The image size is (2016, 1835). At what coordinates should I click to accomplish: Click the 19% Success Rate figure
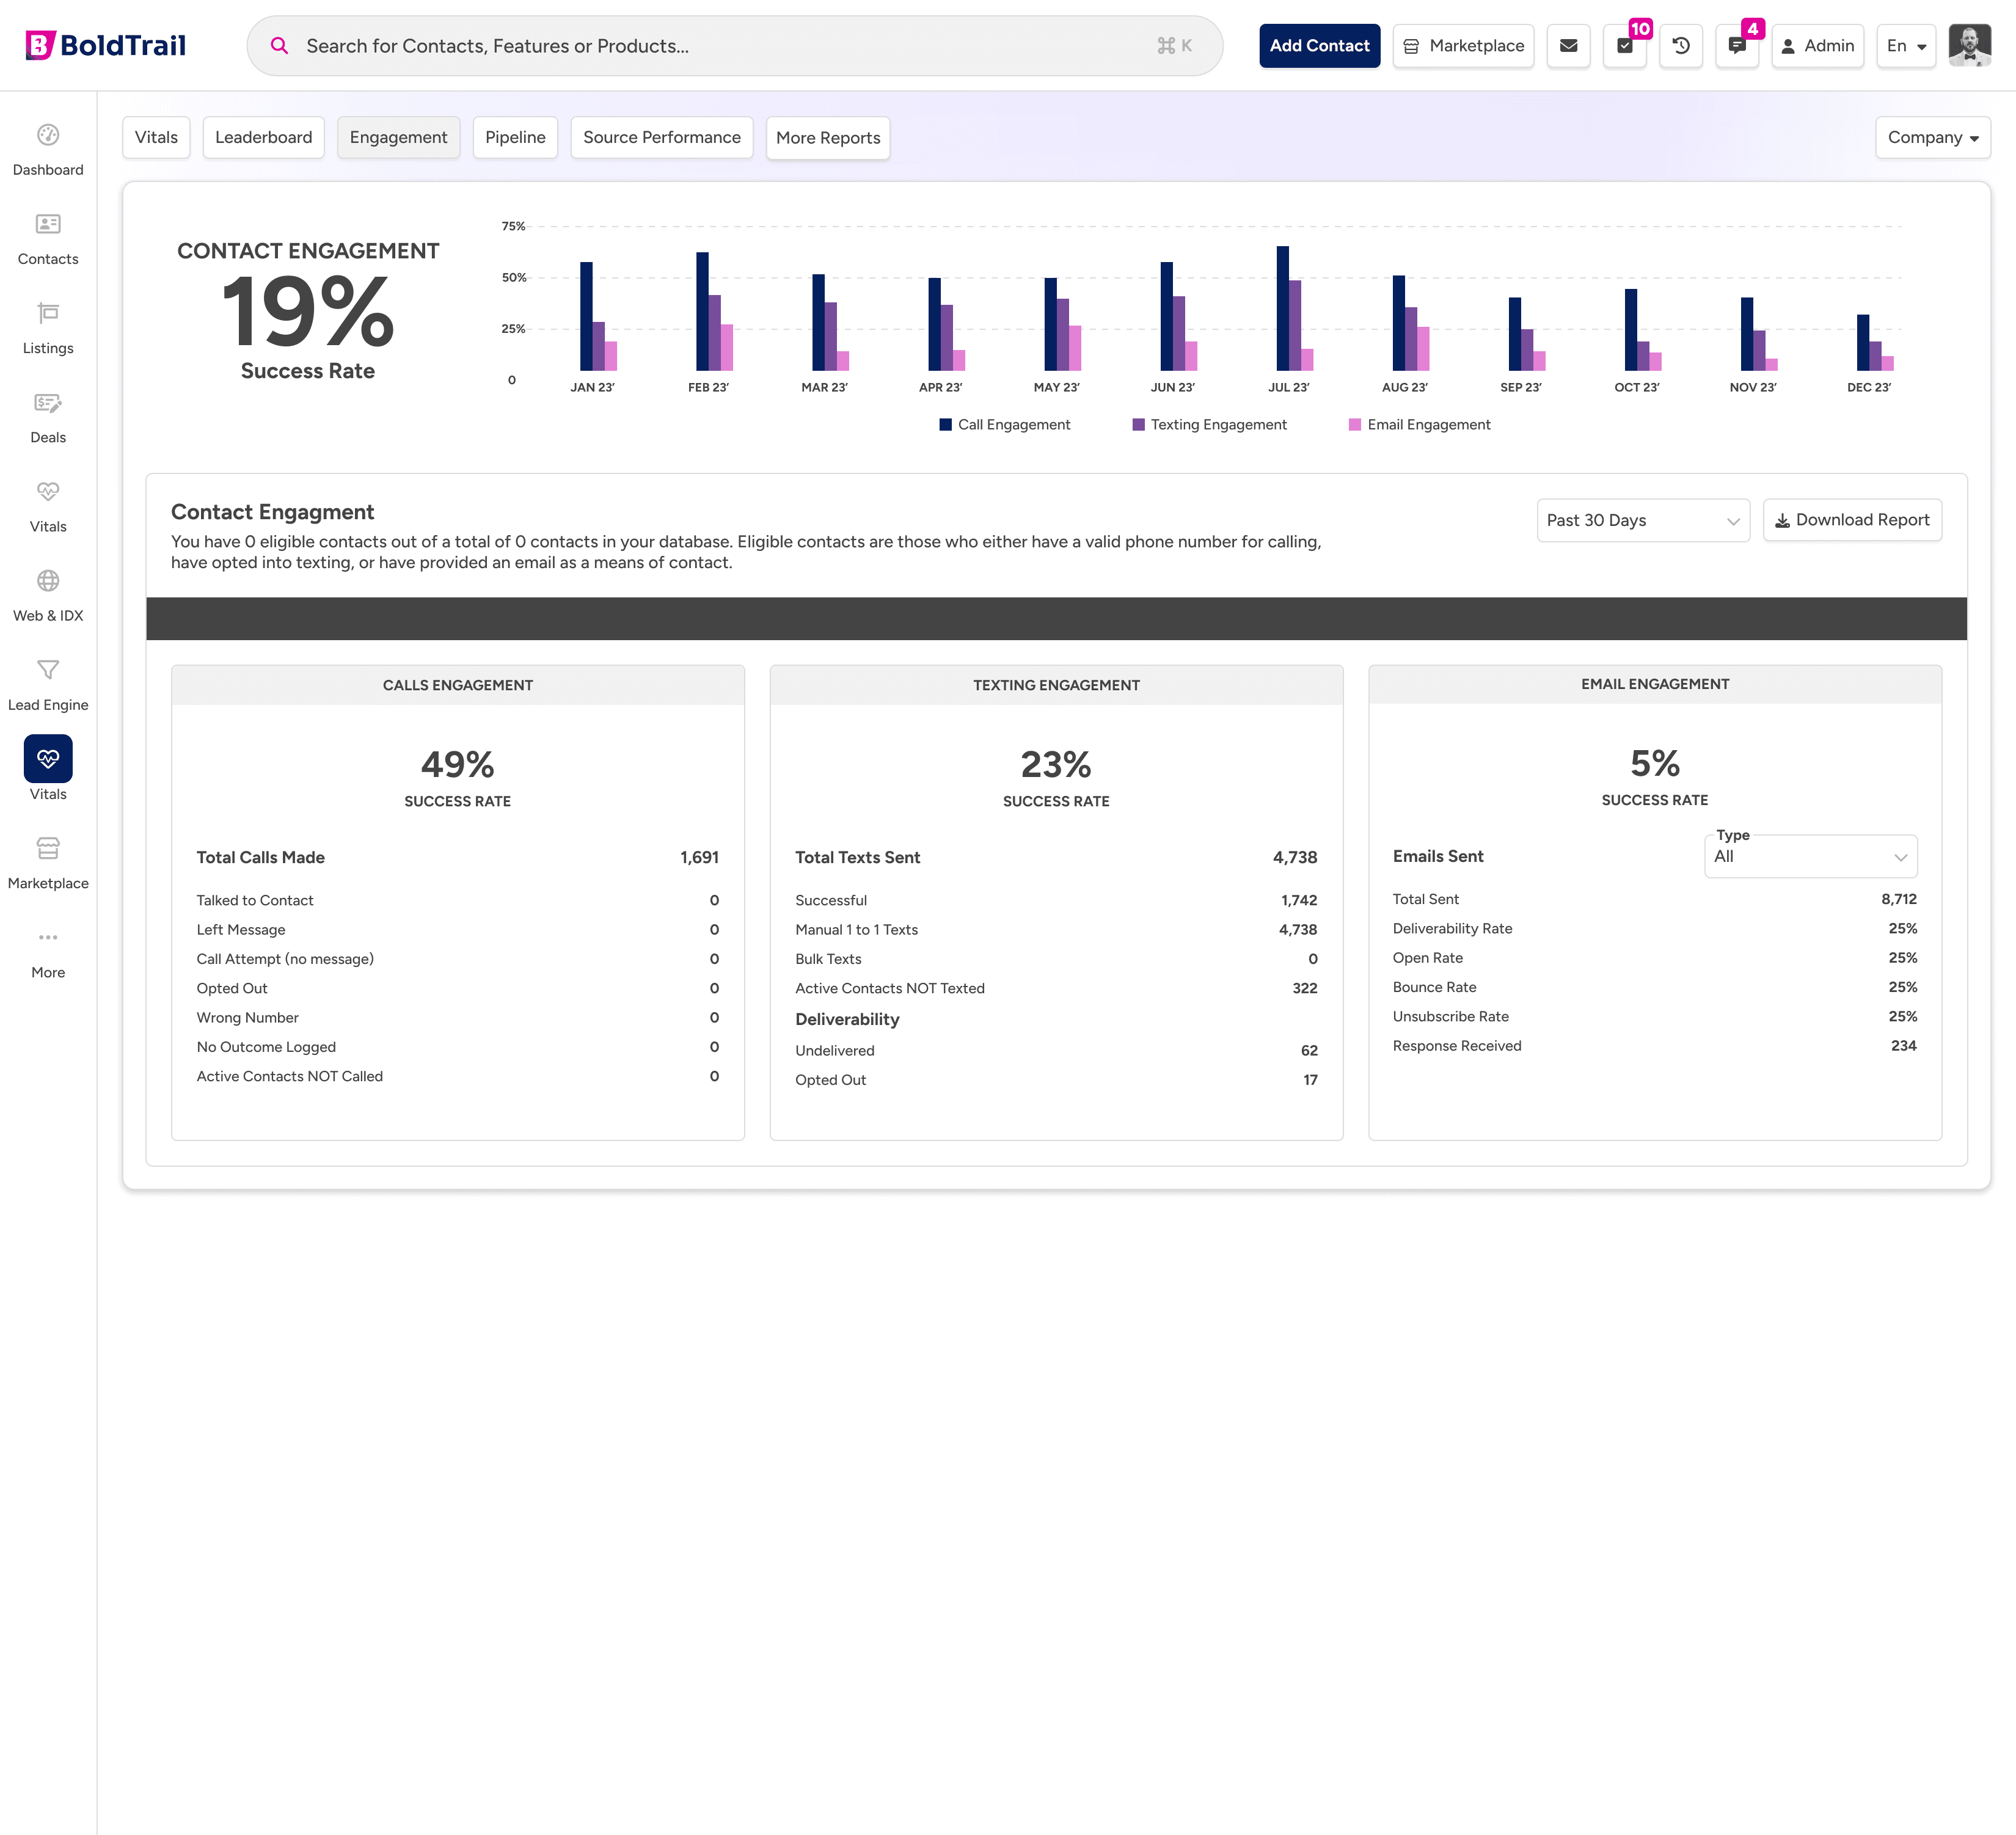pos(308,312)
